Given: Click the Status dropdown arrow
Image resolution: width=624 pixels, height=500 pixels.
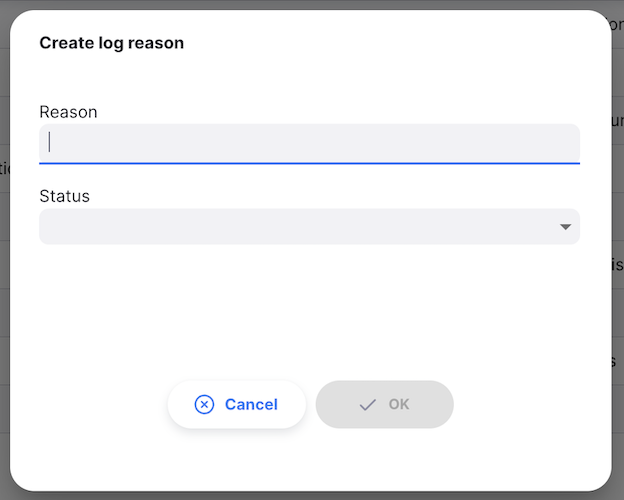Looking at the screenshot, I should coord(565,227).
